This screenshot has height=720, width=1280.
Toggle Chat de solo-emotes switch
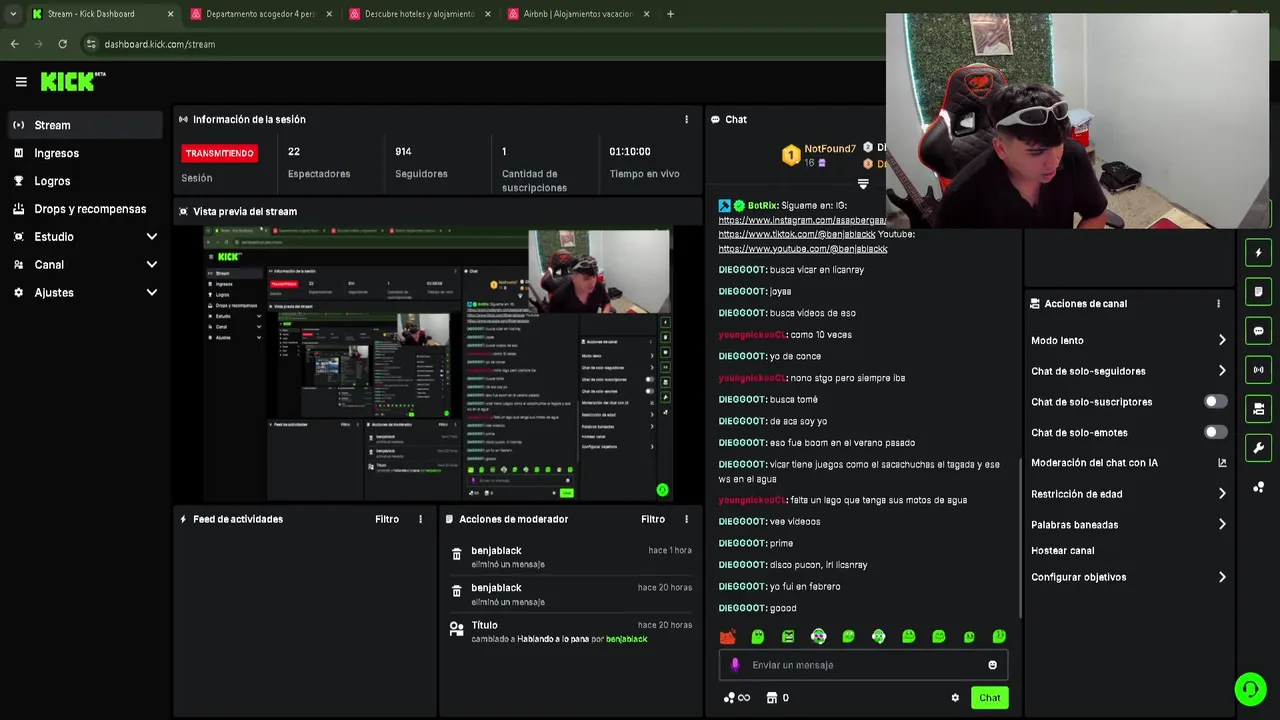(1215, 432)
